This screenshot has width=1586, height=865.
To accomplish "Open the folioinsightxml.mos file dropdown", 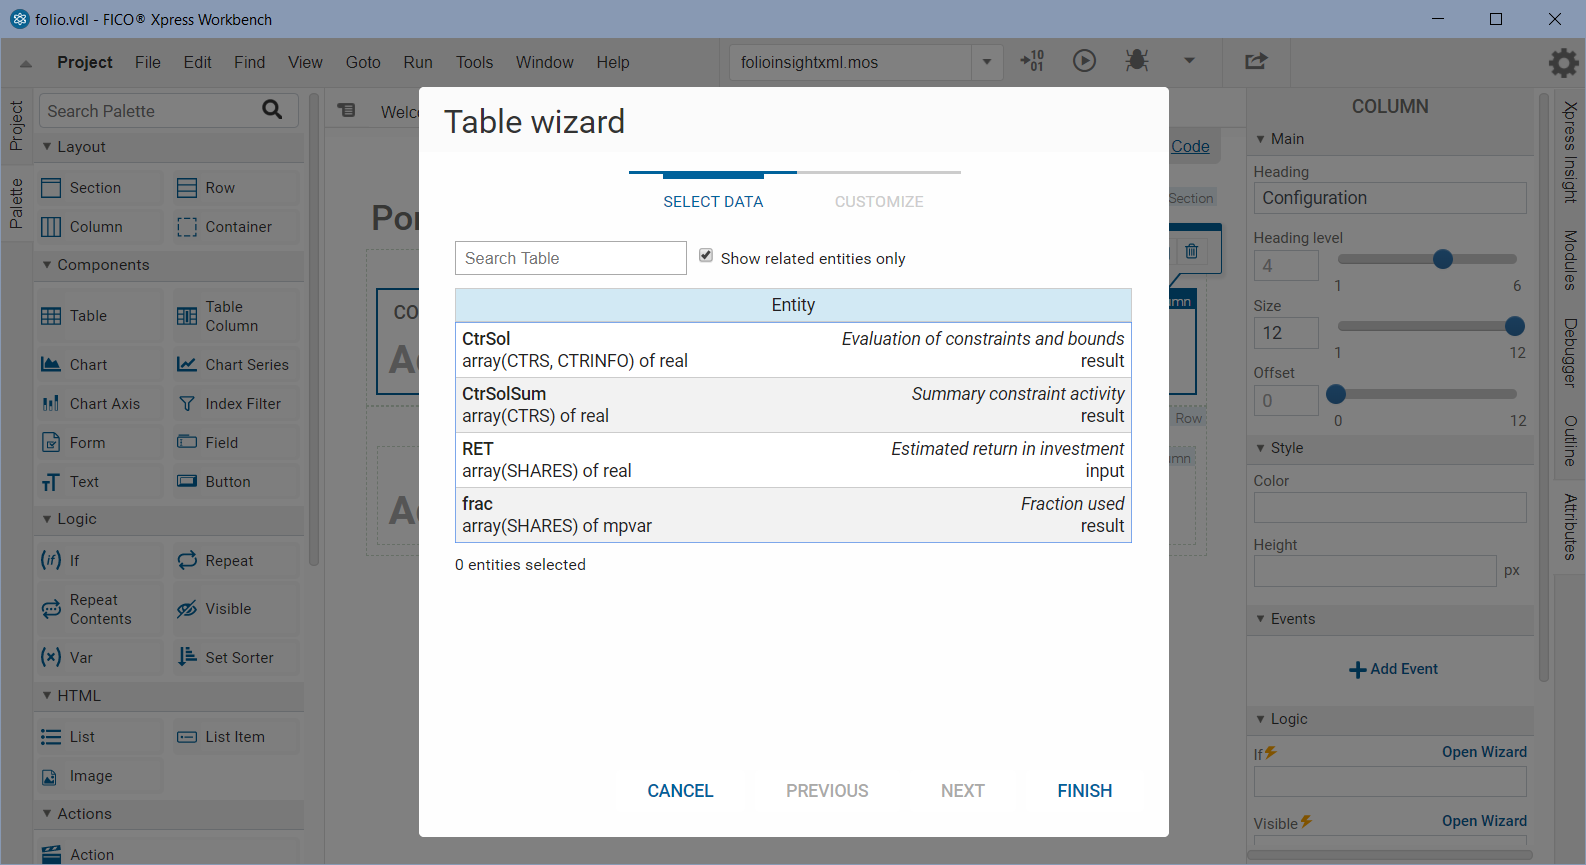I will pos(986,62).
